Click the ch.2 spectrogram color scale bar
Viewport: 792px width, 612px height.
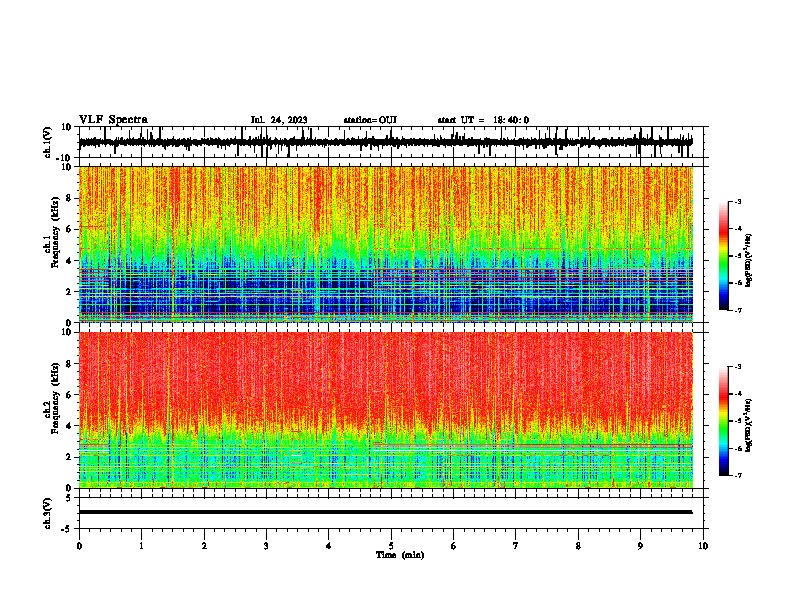pos(723,421)
